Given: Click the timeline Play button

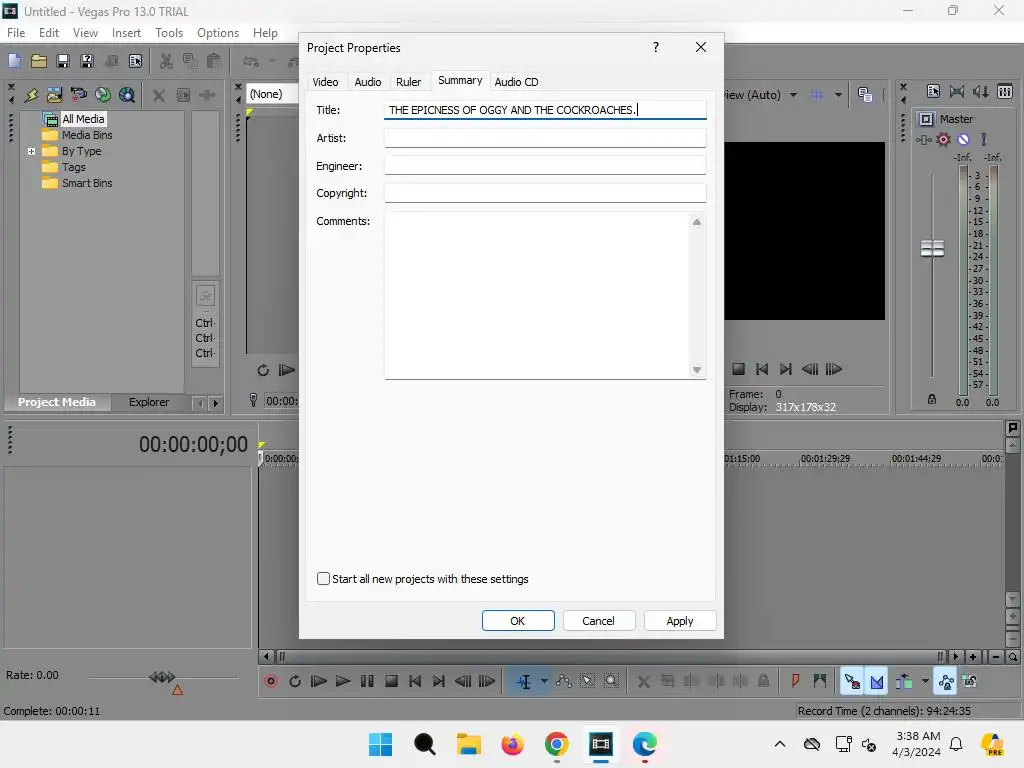Looking at the screenshot, I should coord(343,681).
